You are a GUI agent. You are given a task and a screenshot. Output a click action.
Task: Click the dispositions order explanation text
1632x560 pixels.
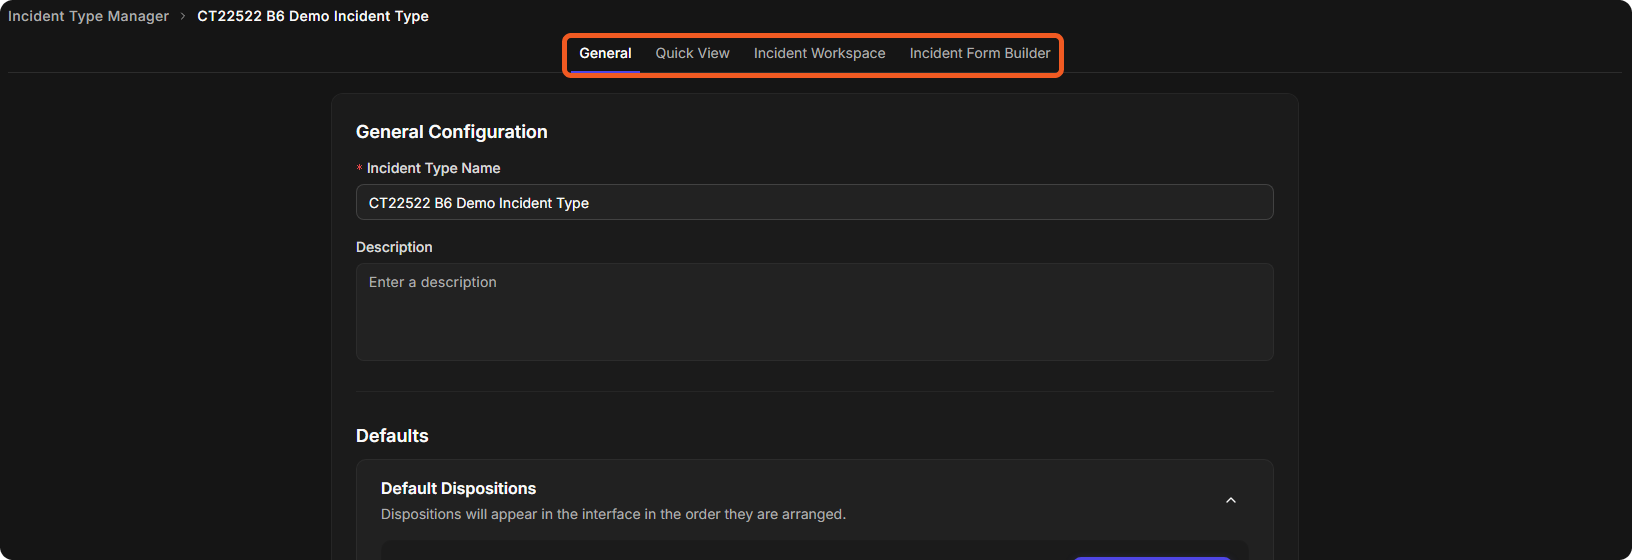click(x=613, y=514)
